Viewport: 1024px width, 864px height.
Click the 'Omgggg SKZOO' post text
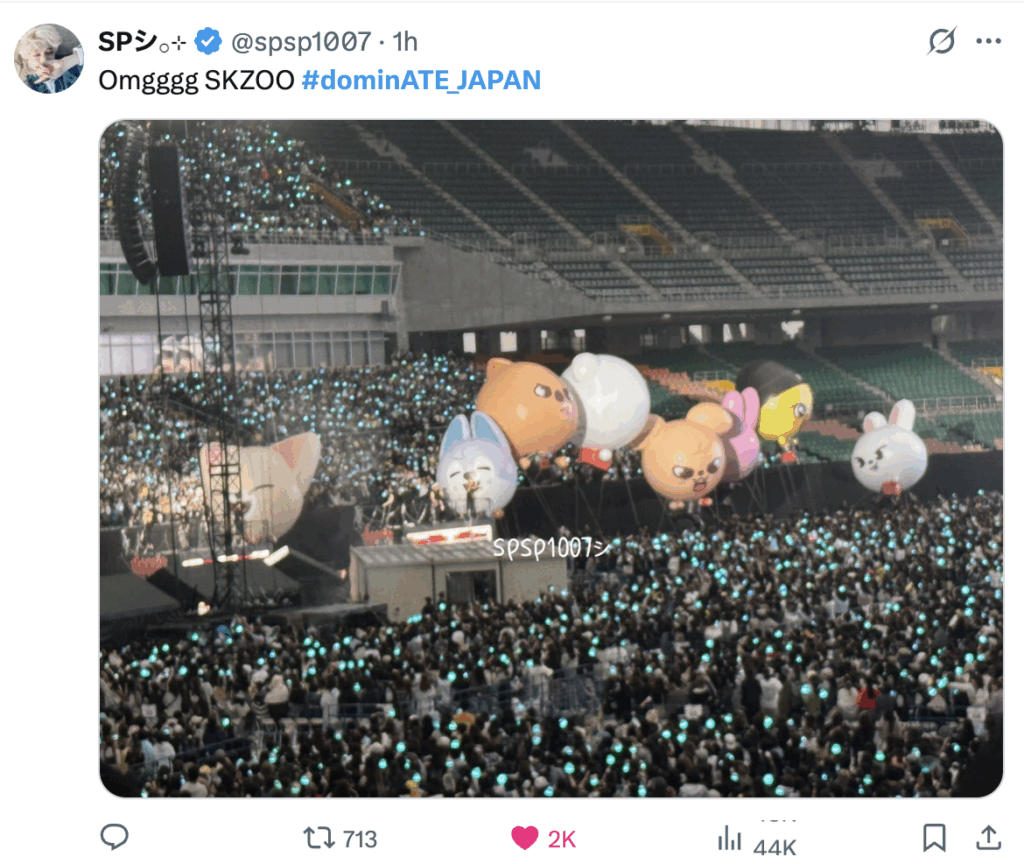click(197, 80)
